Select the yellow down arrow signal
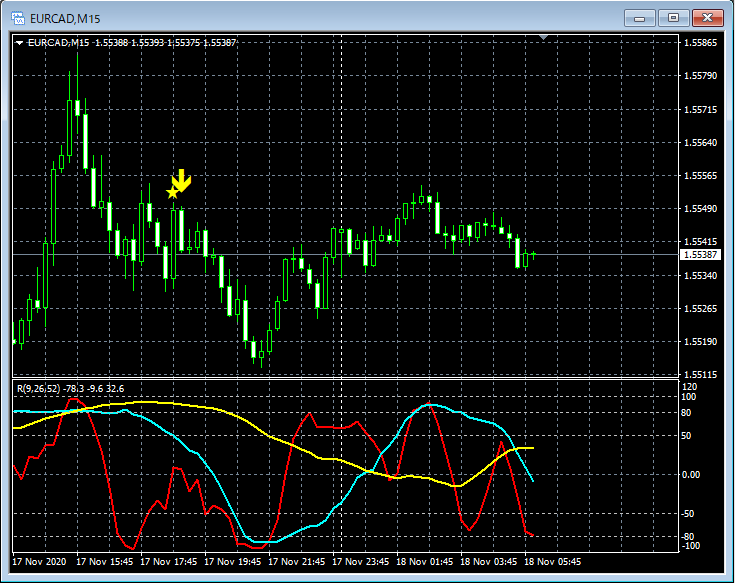Image resolution: width=736 pixels, height=583 pixels. (x=182, y=180)
